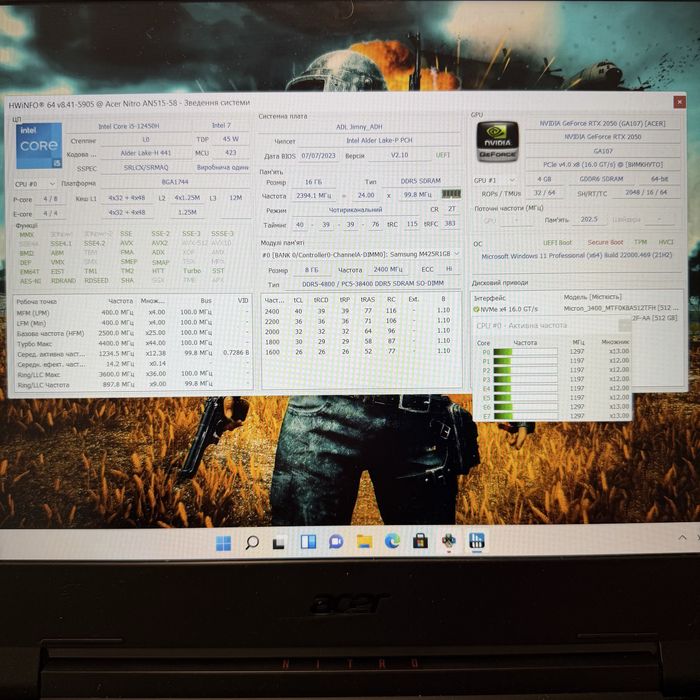Screen dimensions: 700x700
Task: Click the HWiNFO taskbar icon
Action: point(476,541)
